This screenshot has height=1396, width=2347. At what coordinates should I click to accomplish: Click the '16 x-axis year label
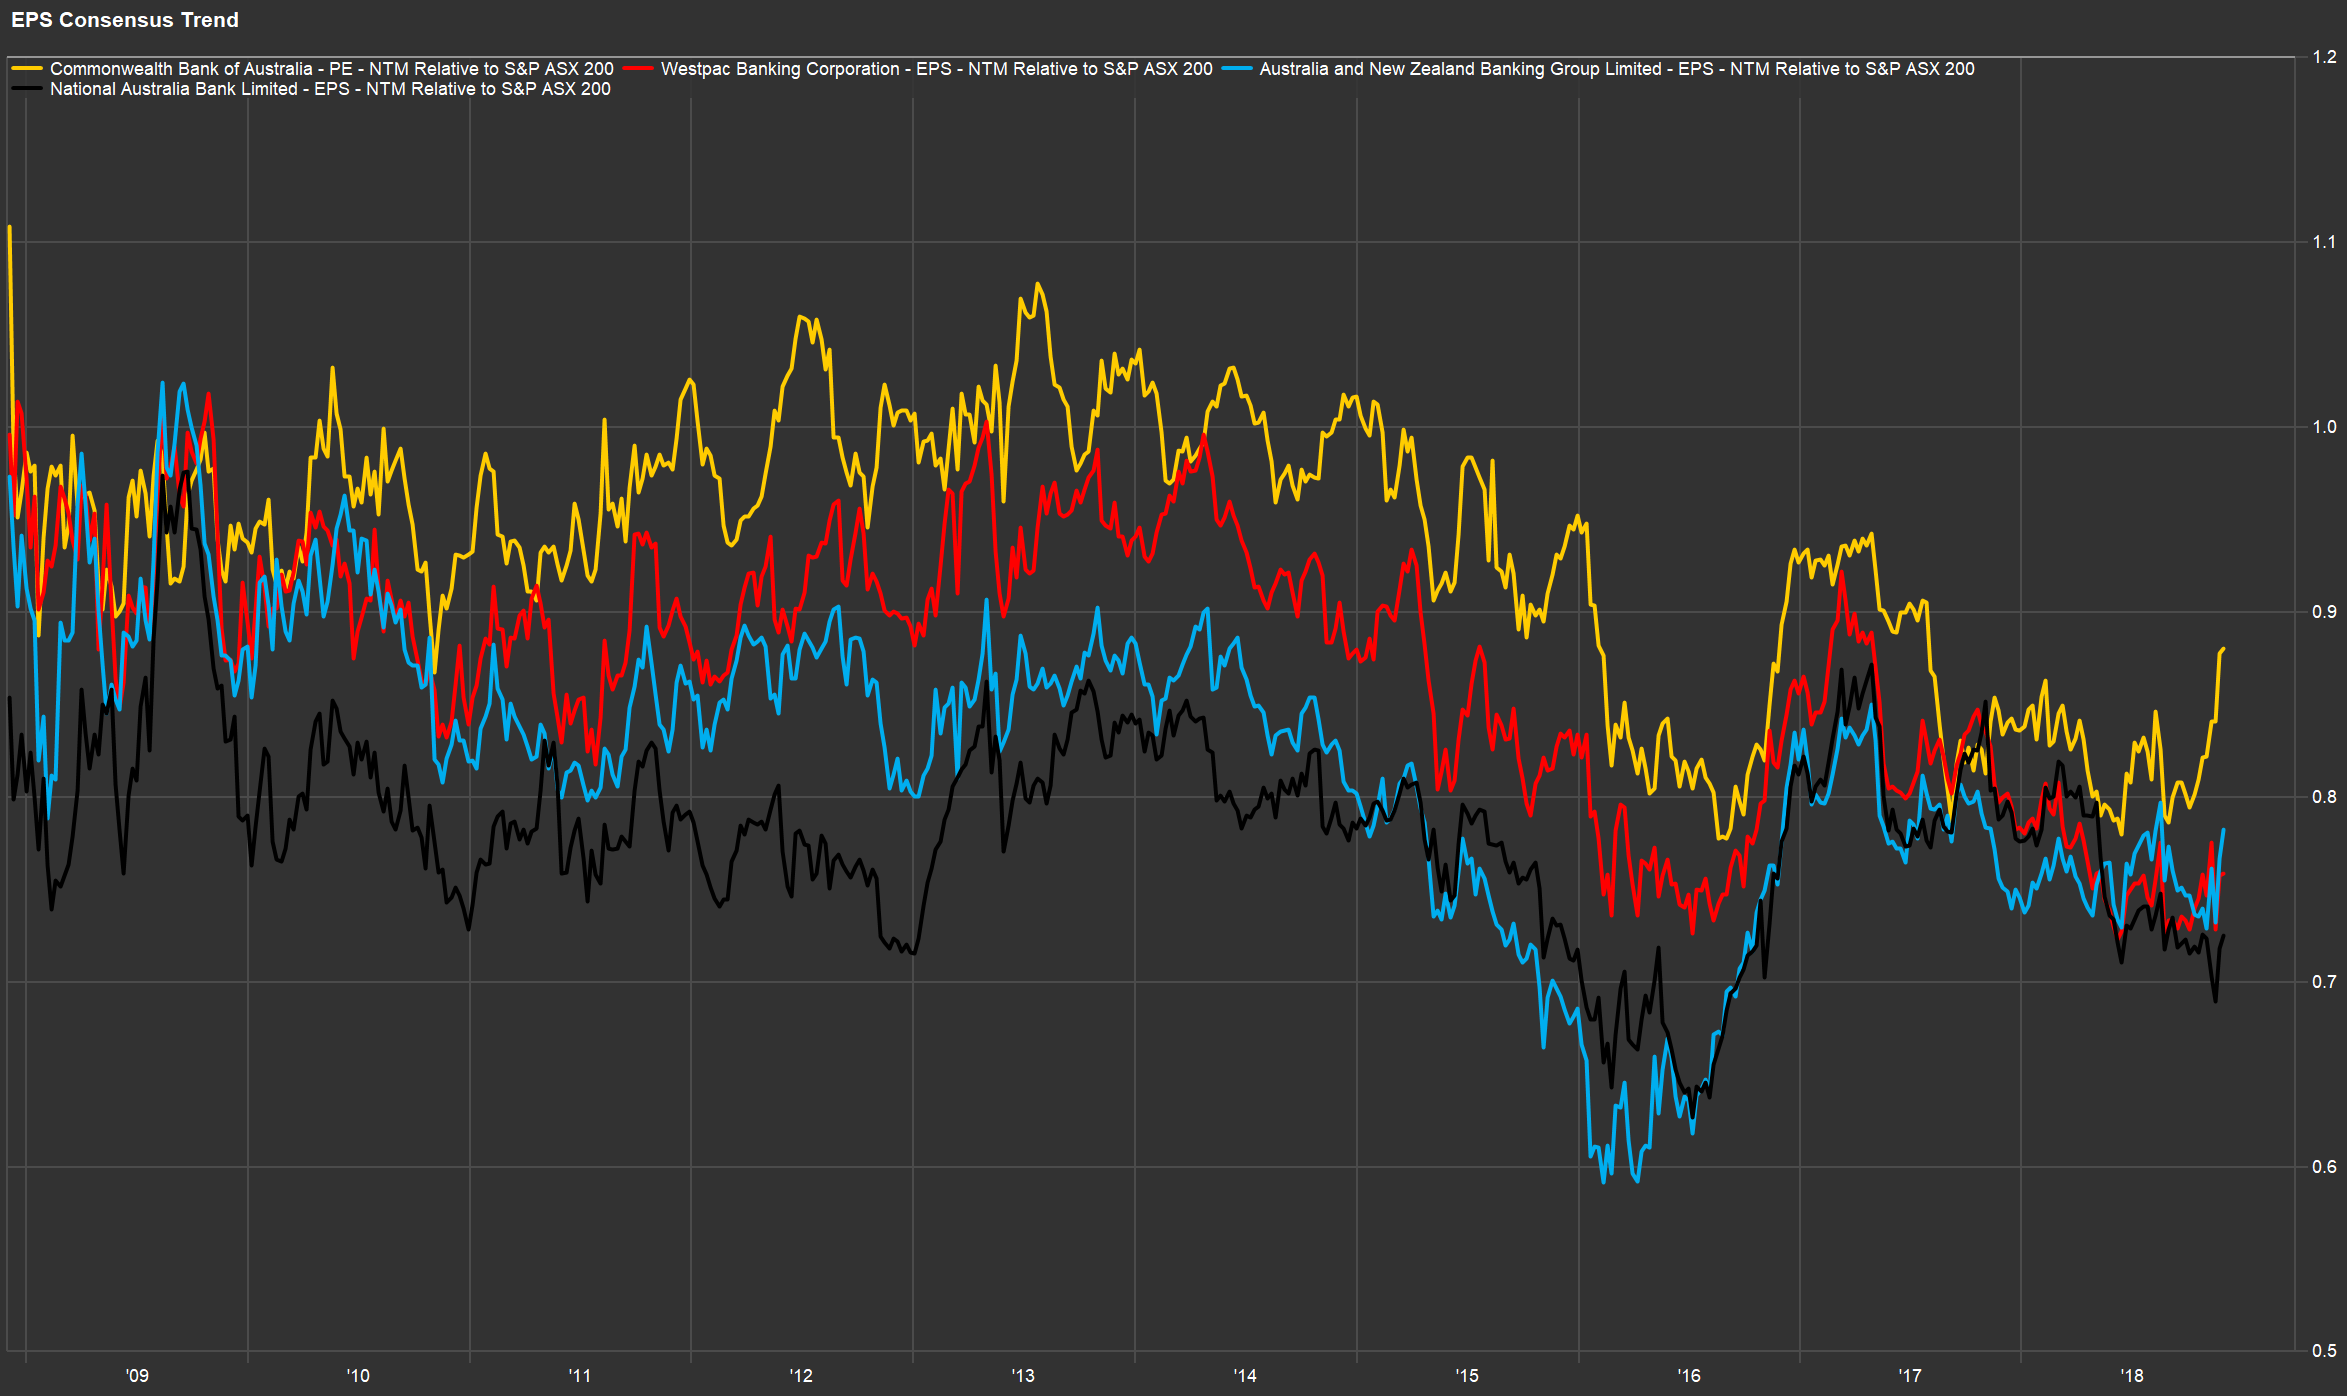(x=1689, y=1376)
